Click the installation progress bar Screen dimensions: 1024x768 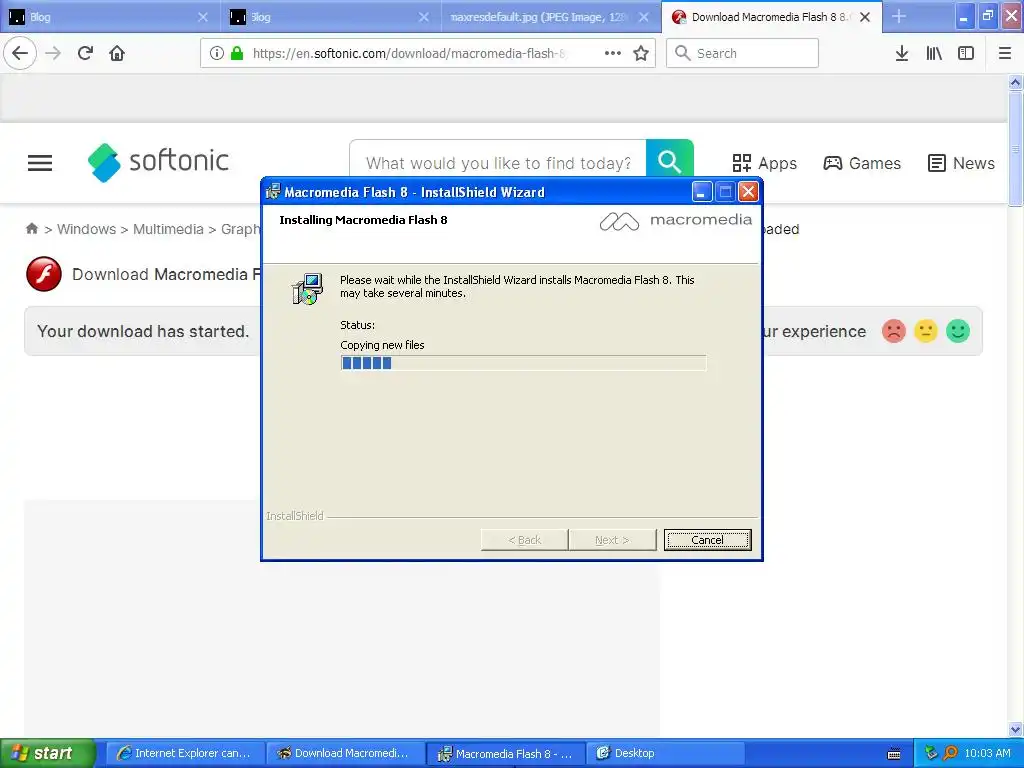523,363
